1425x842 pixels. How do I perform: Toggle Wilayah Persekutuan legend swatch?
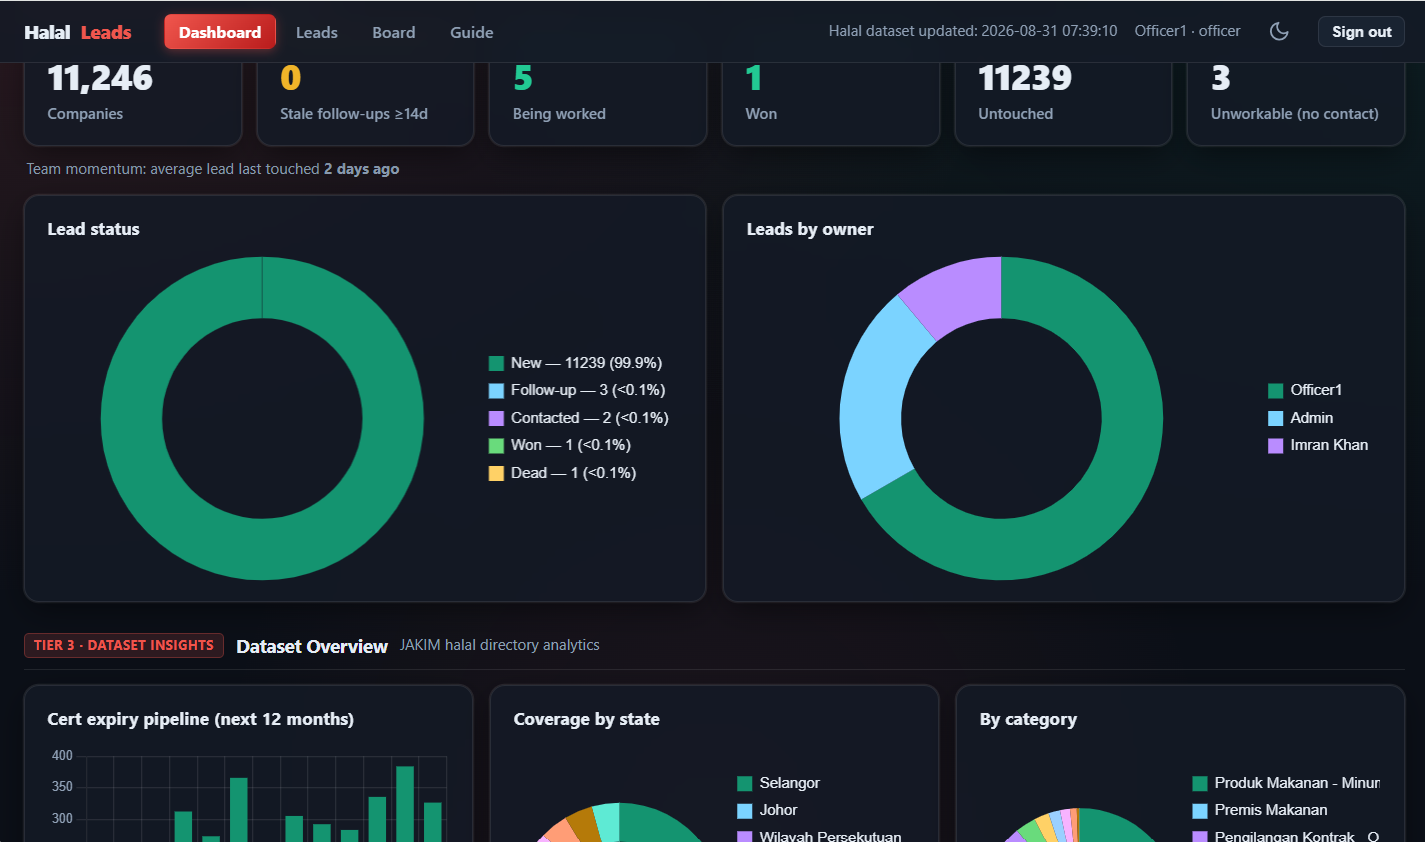(x=745, y=836)
